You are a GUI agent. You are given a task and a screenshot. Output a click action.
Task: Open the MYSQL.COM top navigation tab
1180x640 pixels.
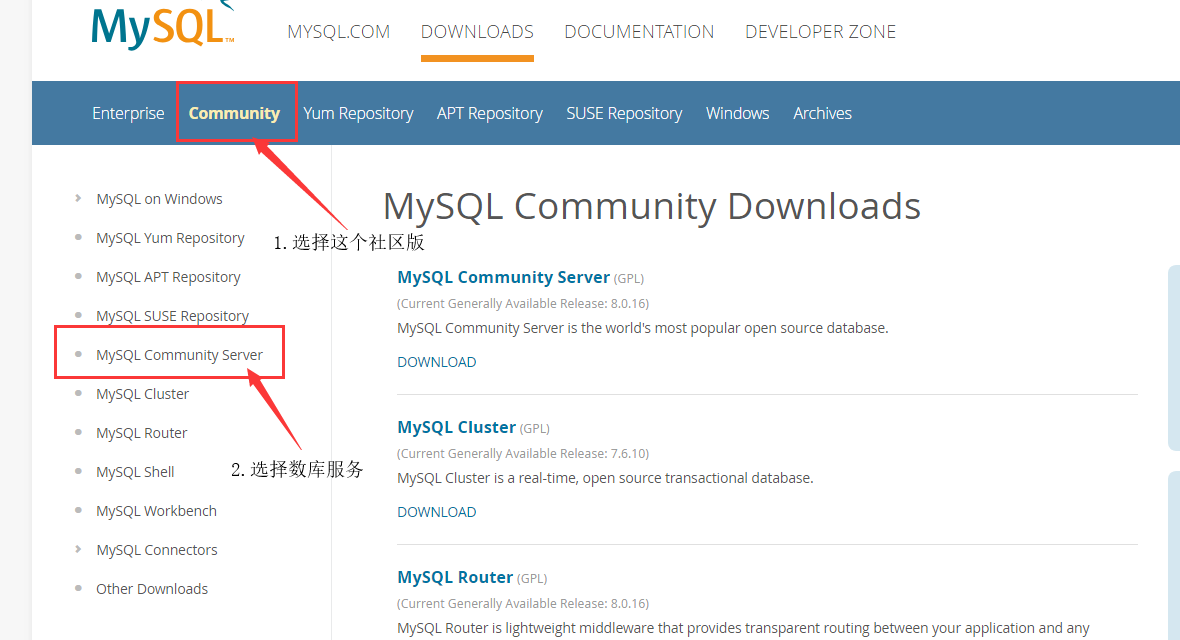(339, 32)
